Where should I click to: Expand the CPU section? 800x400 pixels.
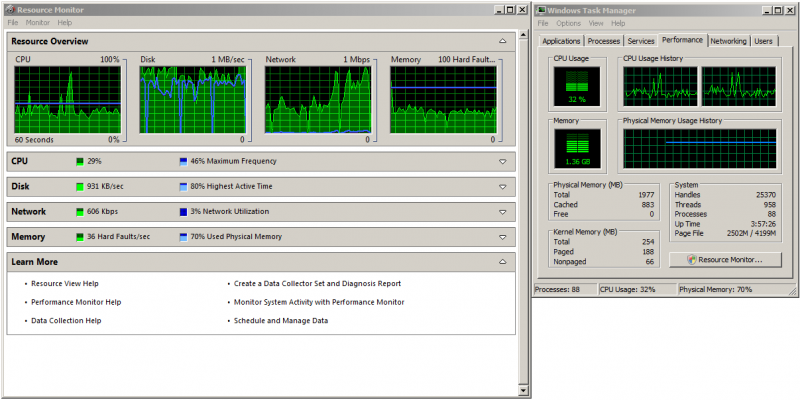coord(503,162)
